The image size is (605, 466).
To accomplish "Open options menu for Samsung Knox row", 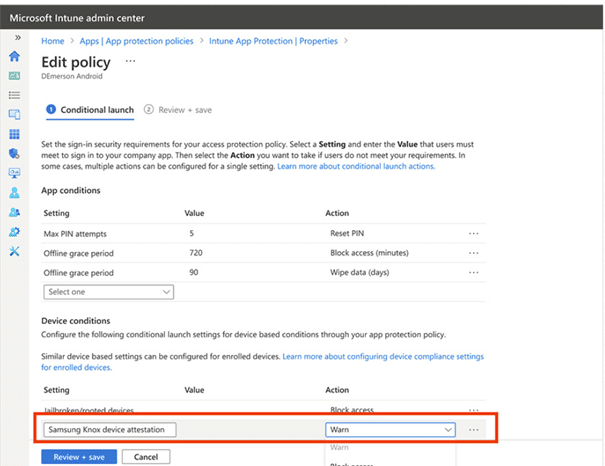I will click(x=473, y=429).
